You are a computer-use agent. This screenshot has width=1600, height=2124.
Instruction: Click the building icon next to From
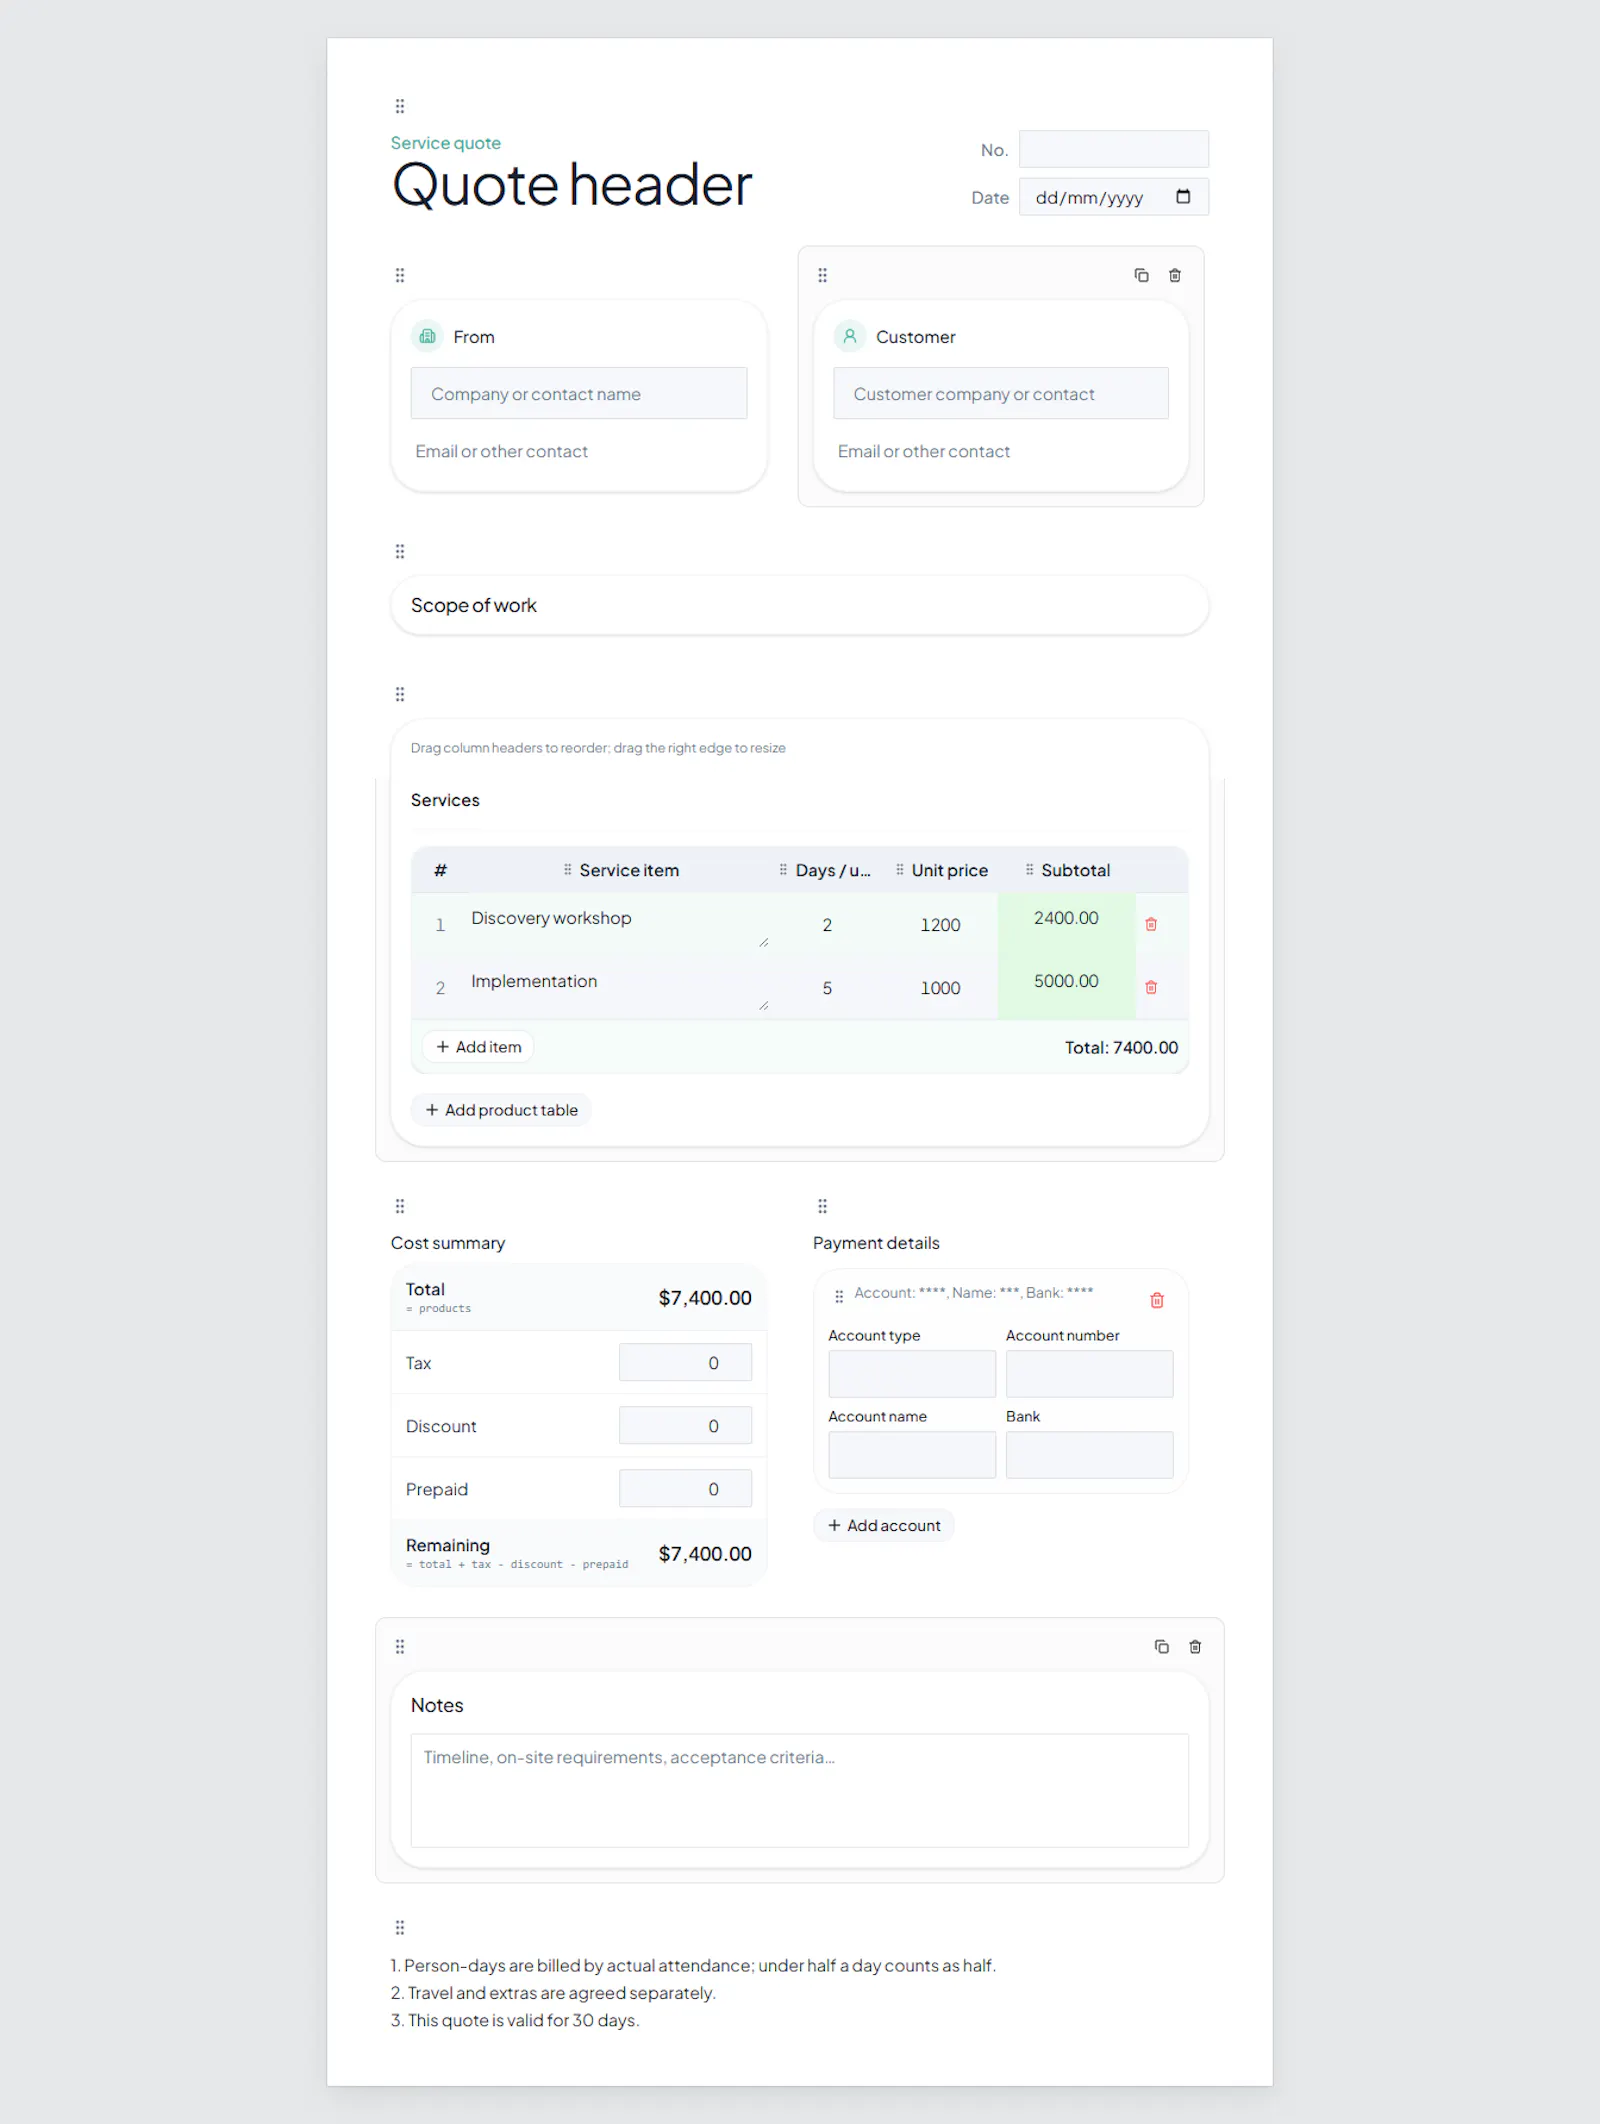click(427, 336)
